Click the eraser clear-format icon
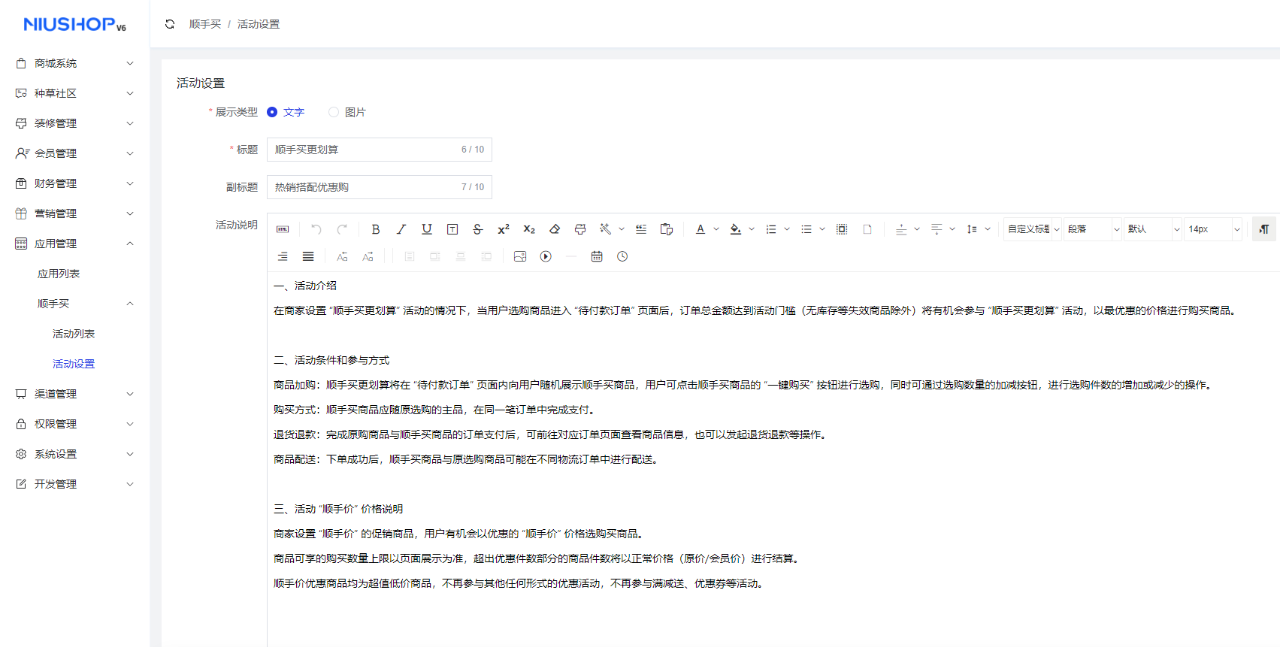The height and width of the screenshot is (647, 1280). [x=555, y=229]
